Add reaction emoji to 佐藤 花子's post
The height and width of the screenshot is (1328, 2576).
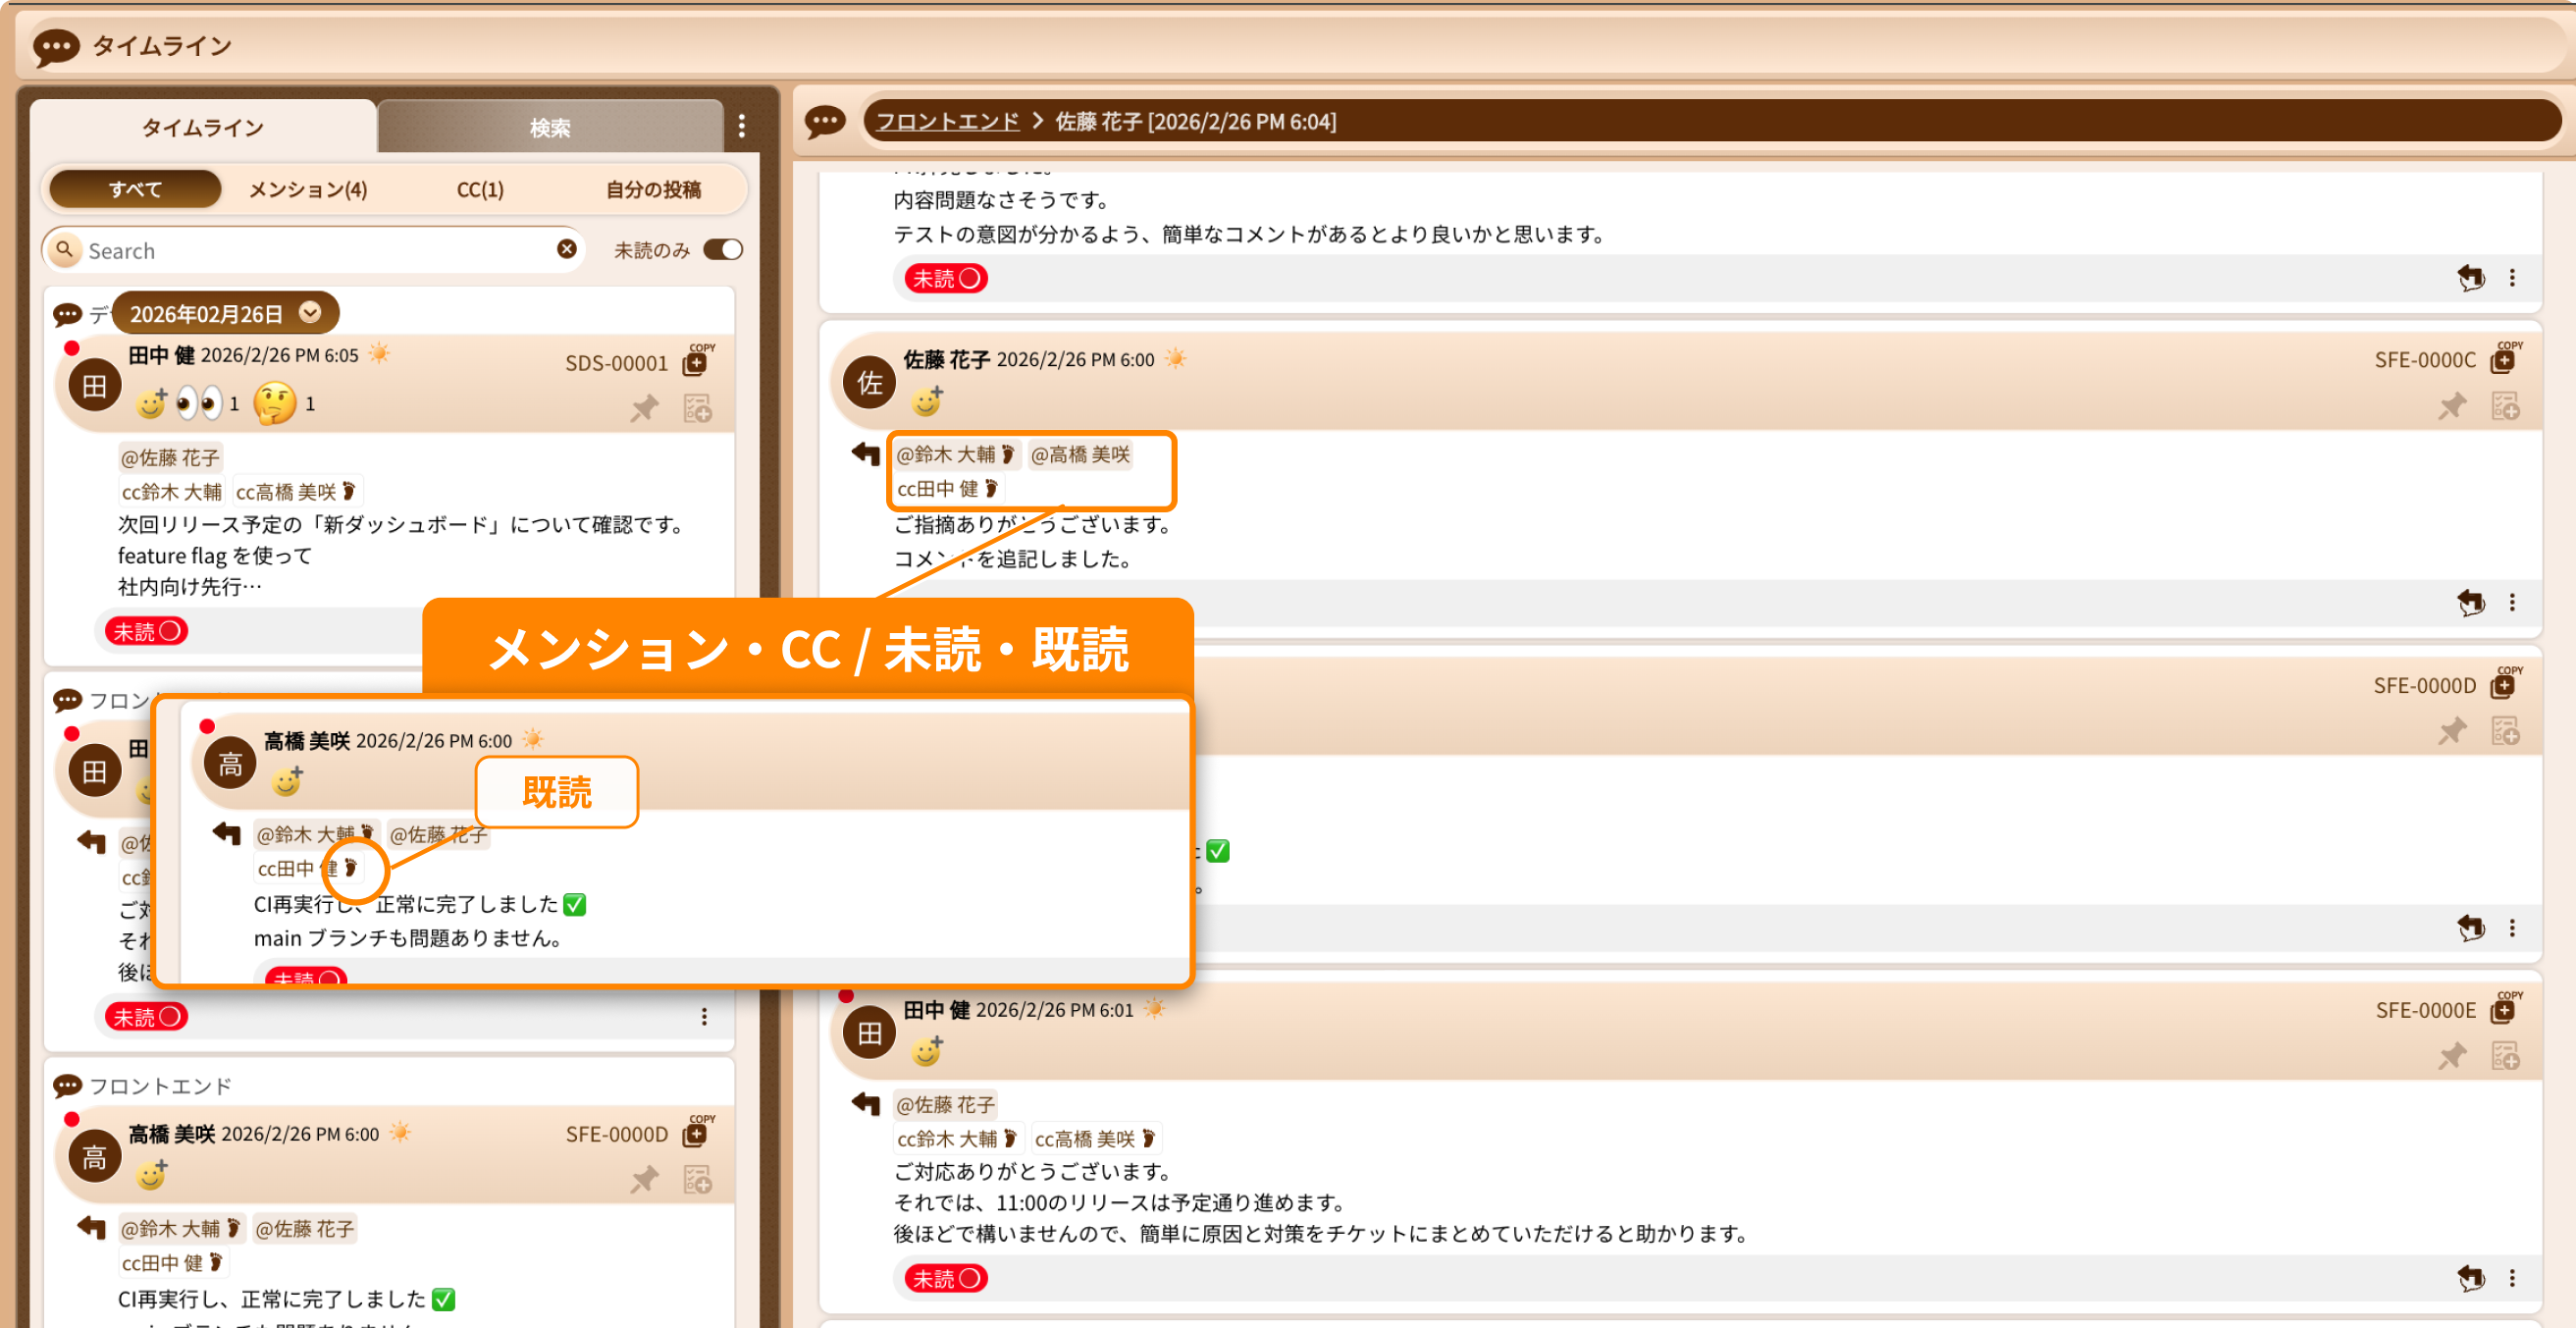(x=927, y=401)
